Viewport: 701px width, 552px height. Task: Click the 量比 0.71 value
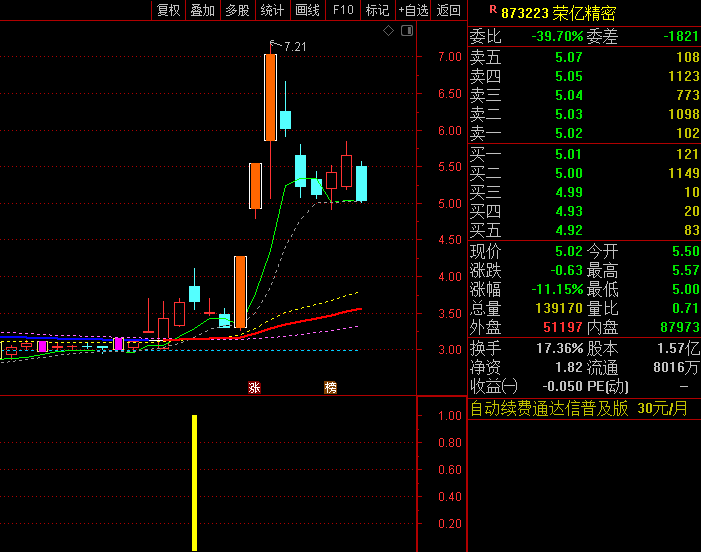(686, 308)
